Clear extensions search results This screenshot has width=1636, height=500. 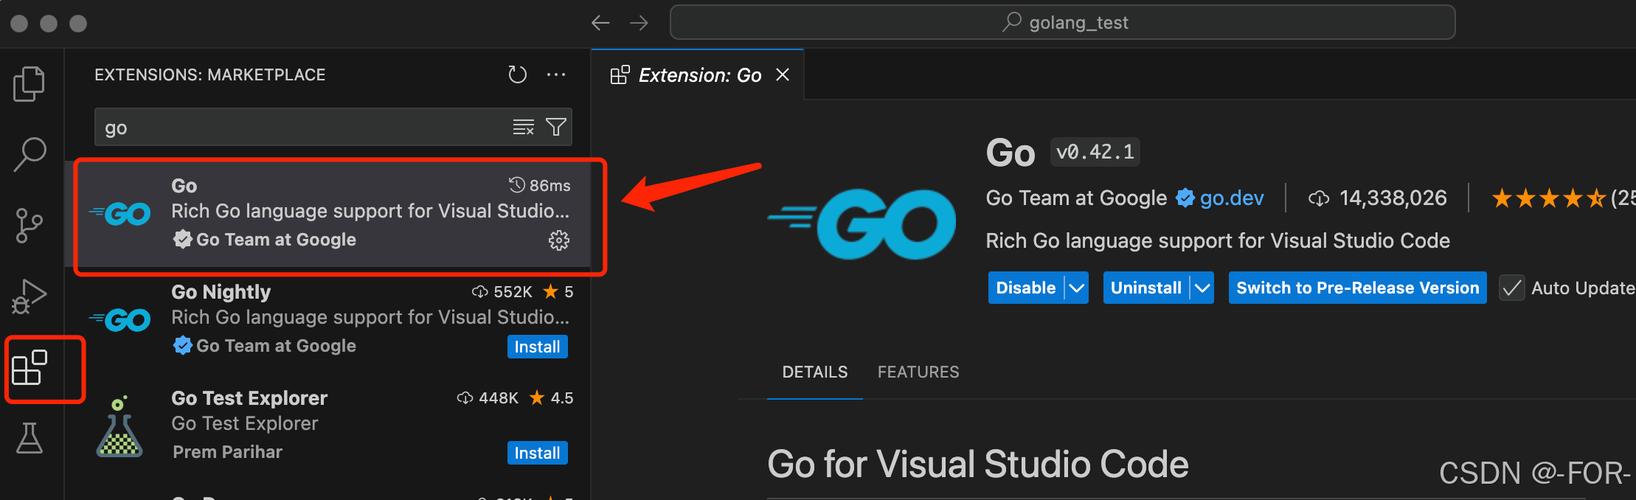click(x=523, y=127)
